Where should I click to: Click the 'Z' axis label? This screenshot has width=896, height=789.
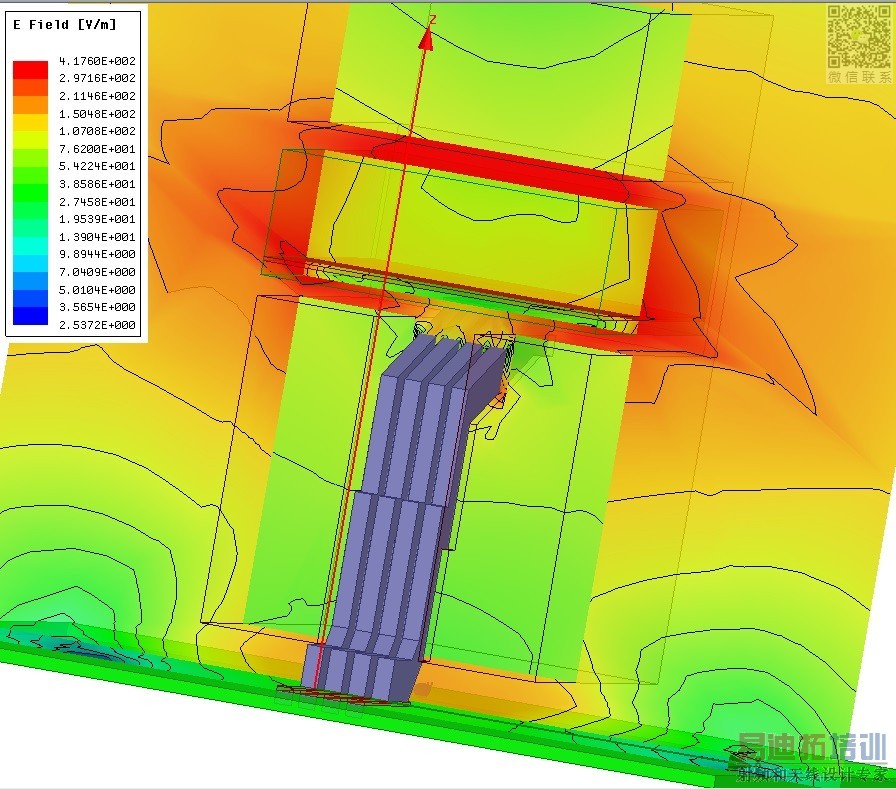click(433, 19)
